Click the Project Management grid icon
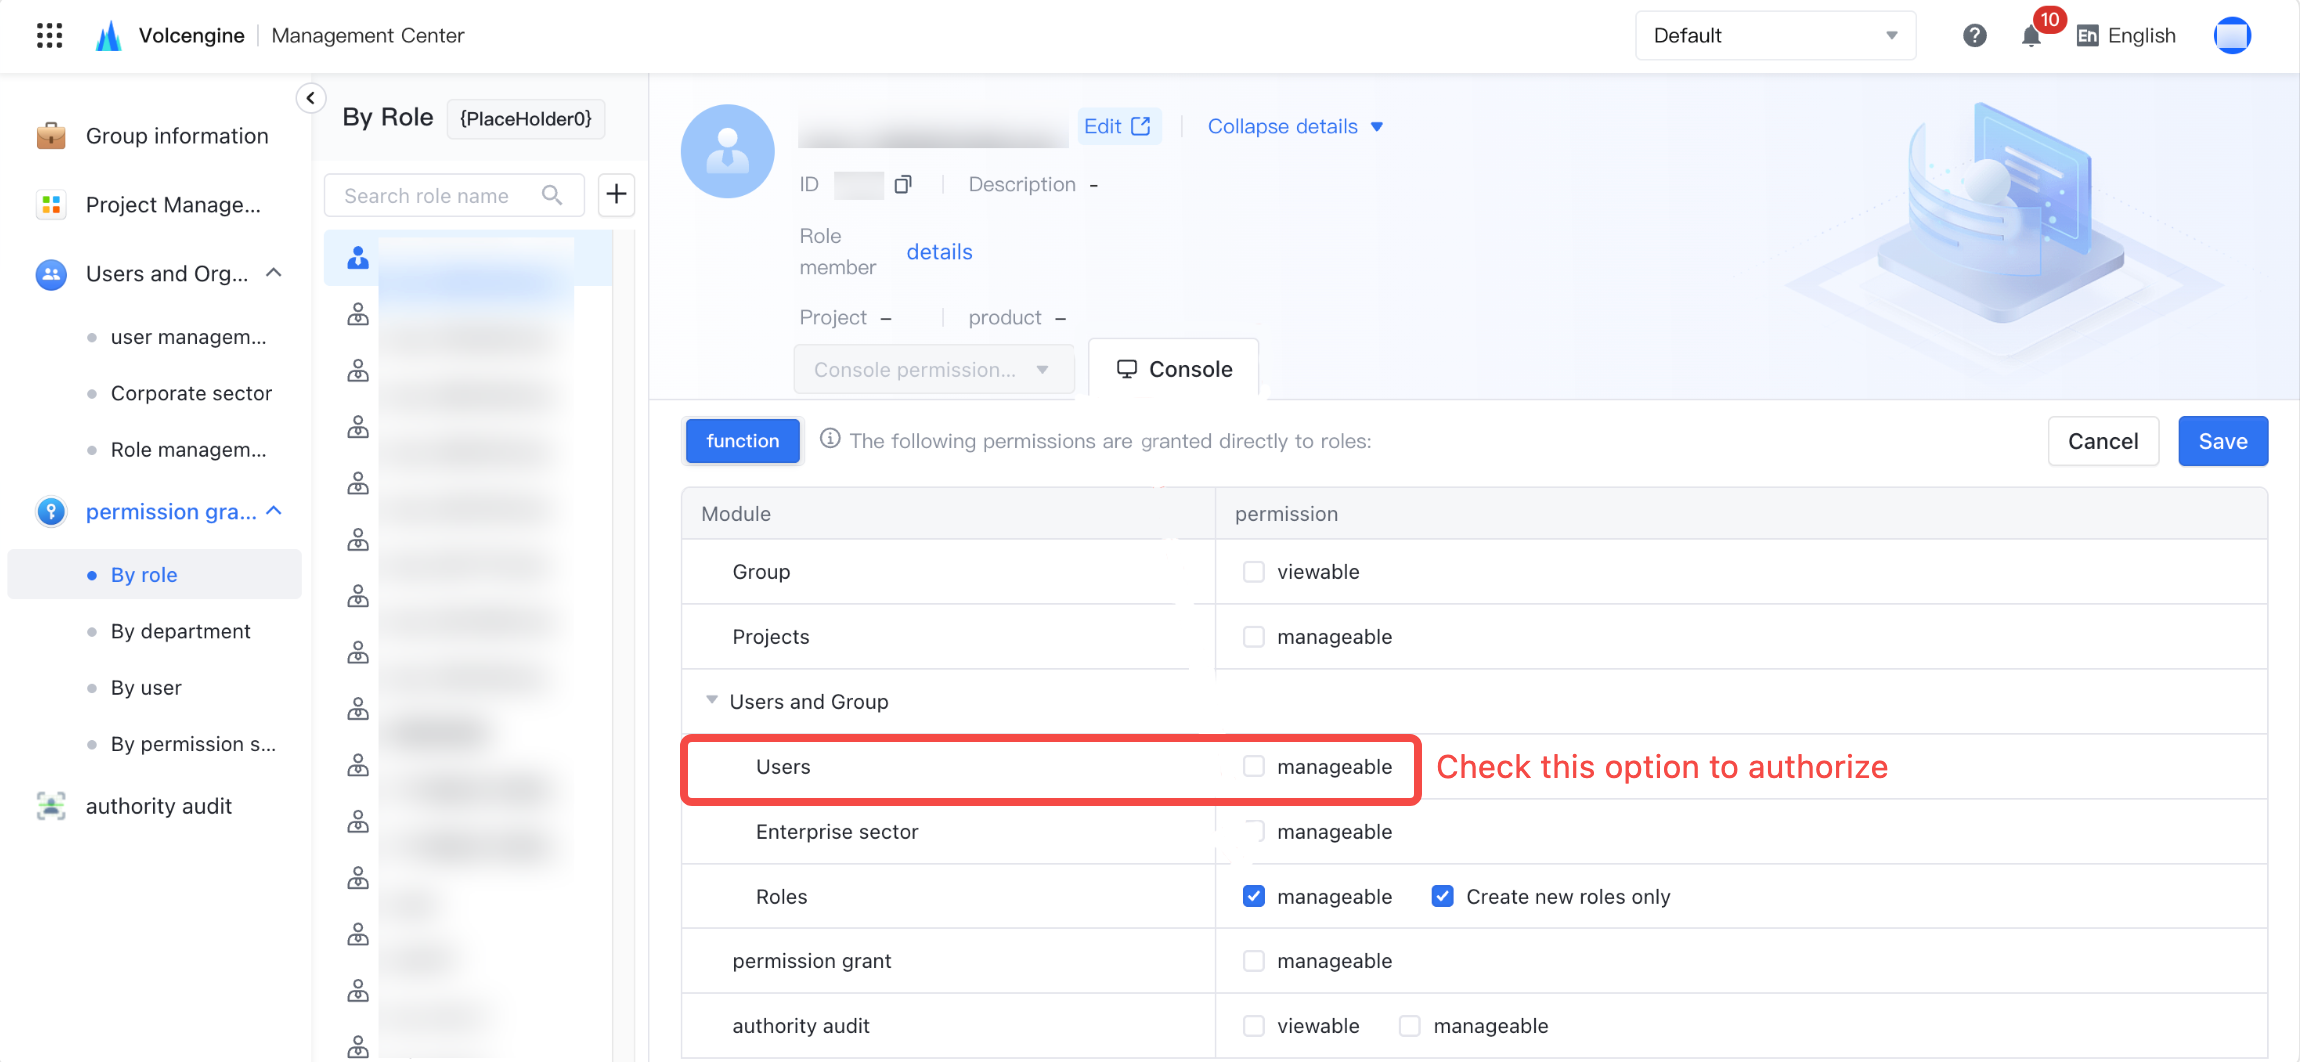The height and width of the screenshot is (1062, 2300). click(x=51, y=204)
